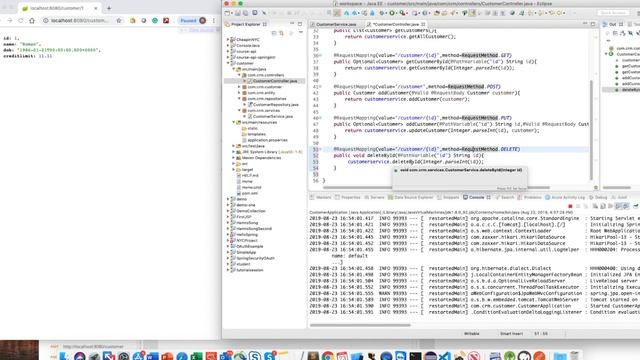Open the Properties tab
Screen dimensions: 640x360
[x=347, y=197]
